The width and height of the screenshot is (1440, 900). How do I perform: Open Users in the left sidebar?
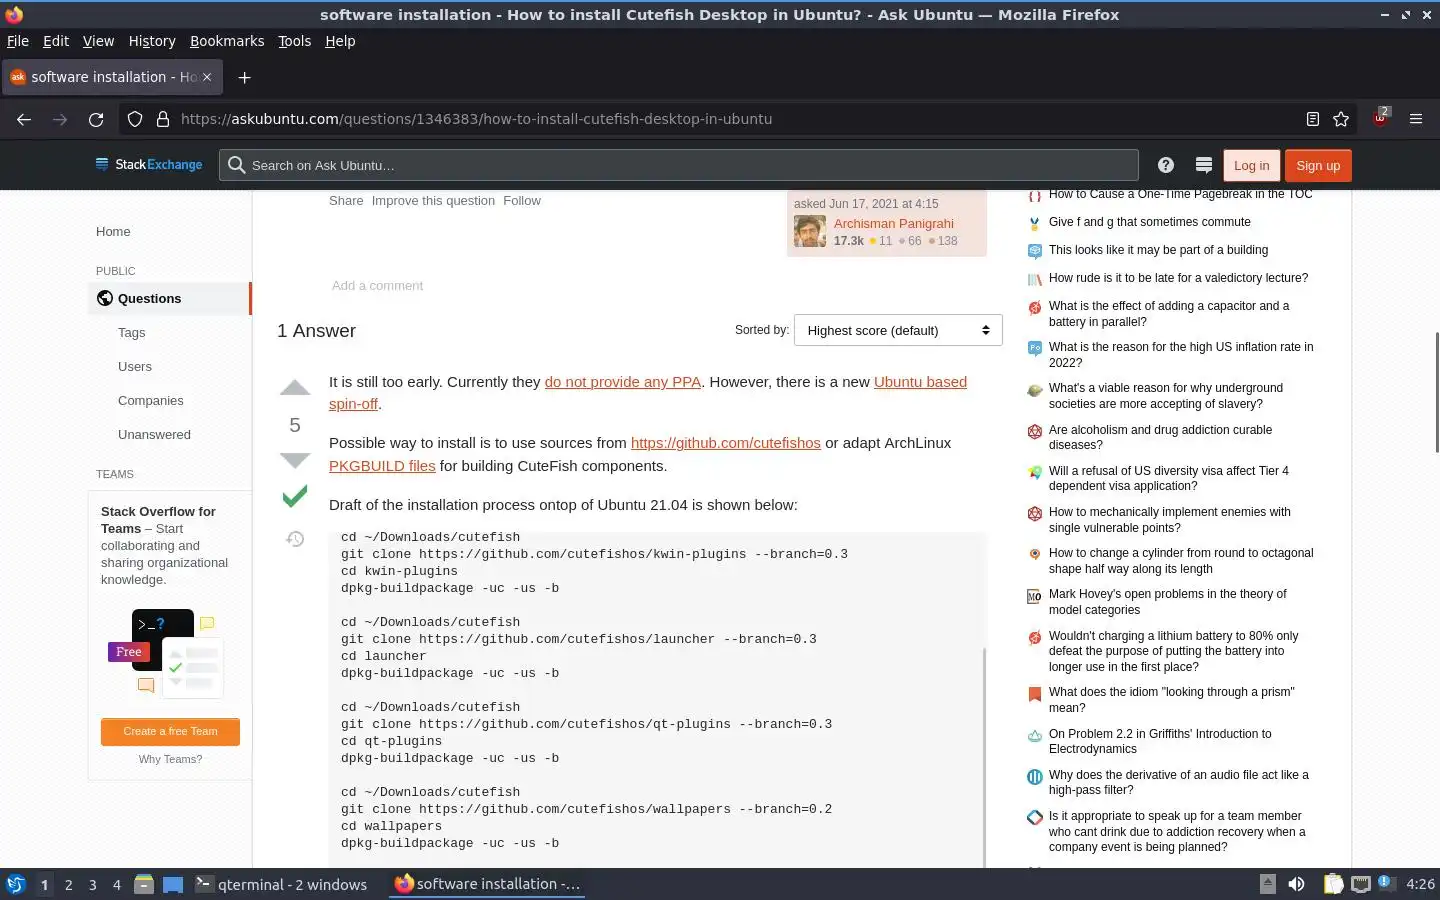pos(135,367)
